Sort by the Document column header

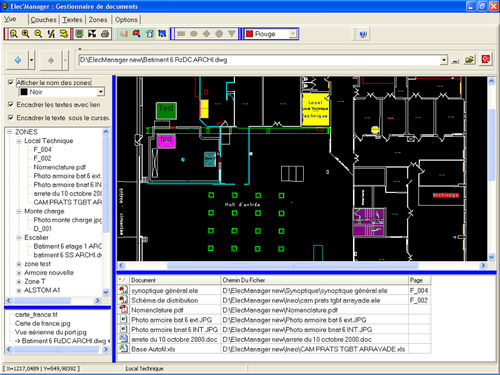point(175,280)
